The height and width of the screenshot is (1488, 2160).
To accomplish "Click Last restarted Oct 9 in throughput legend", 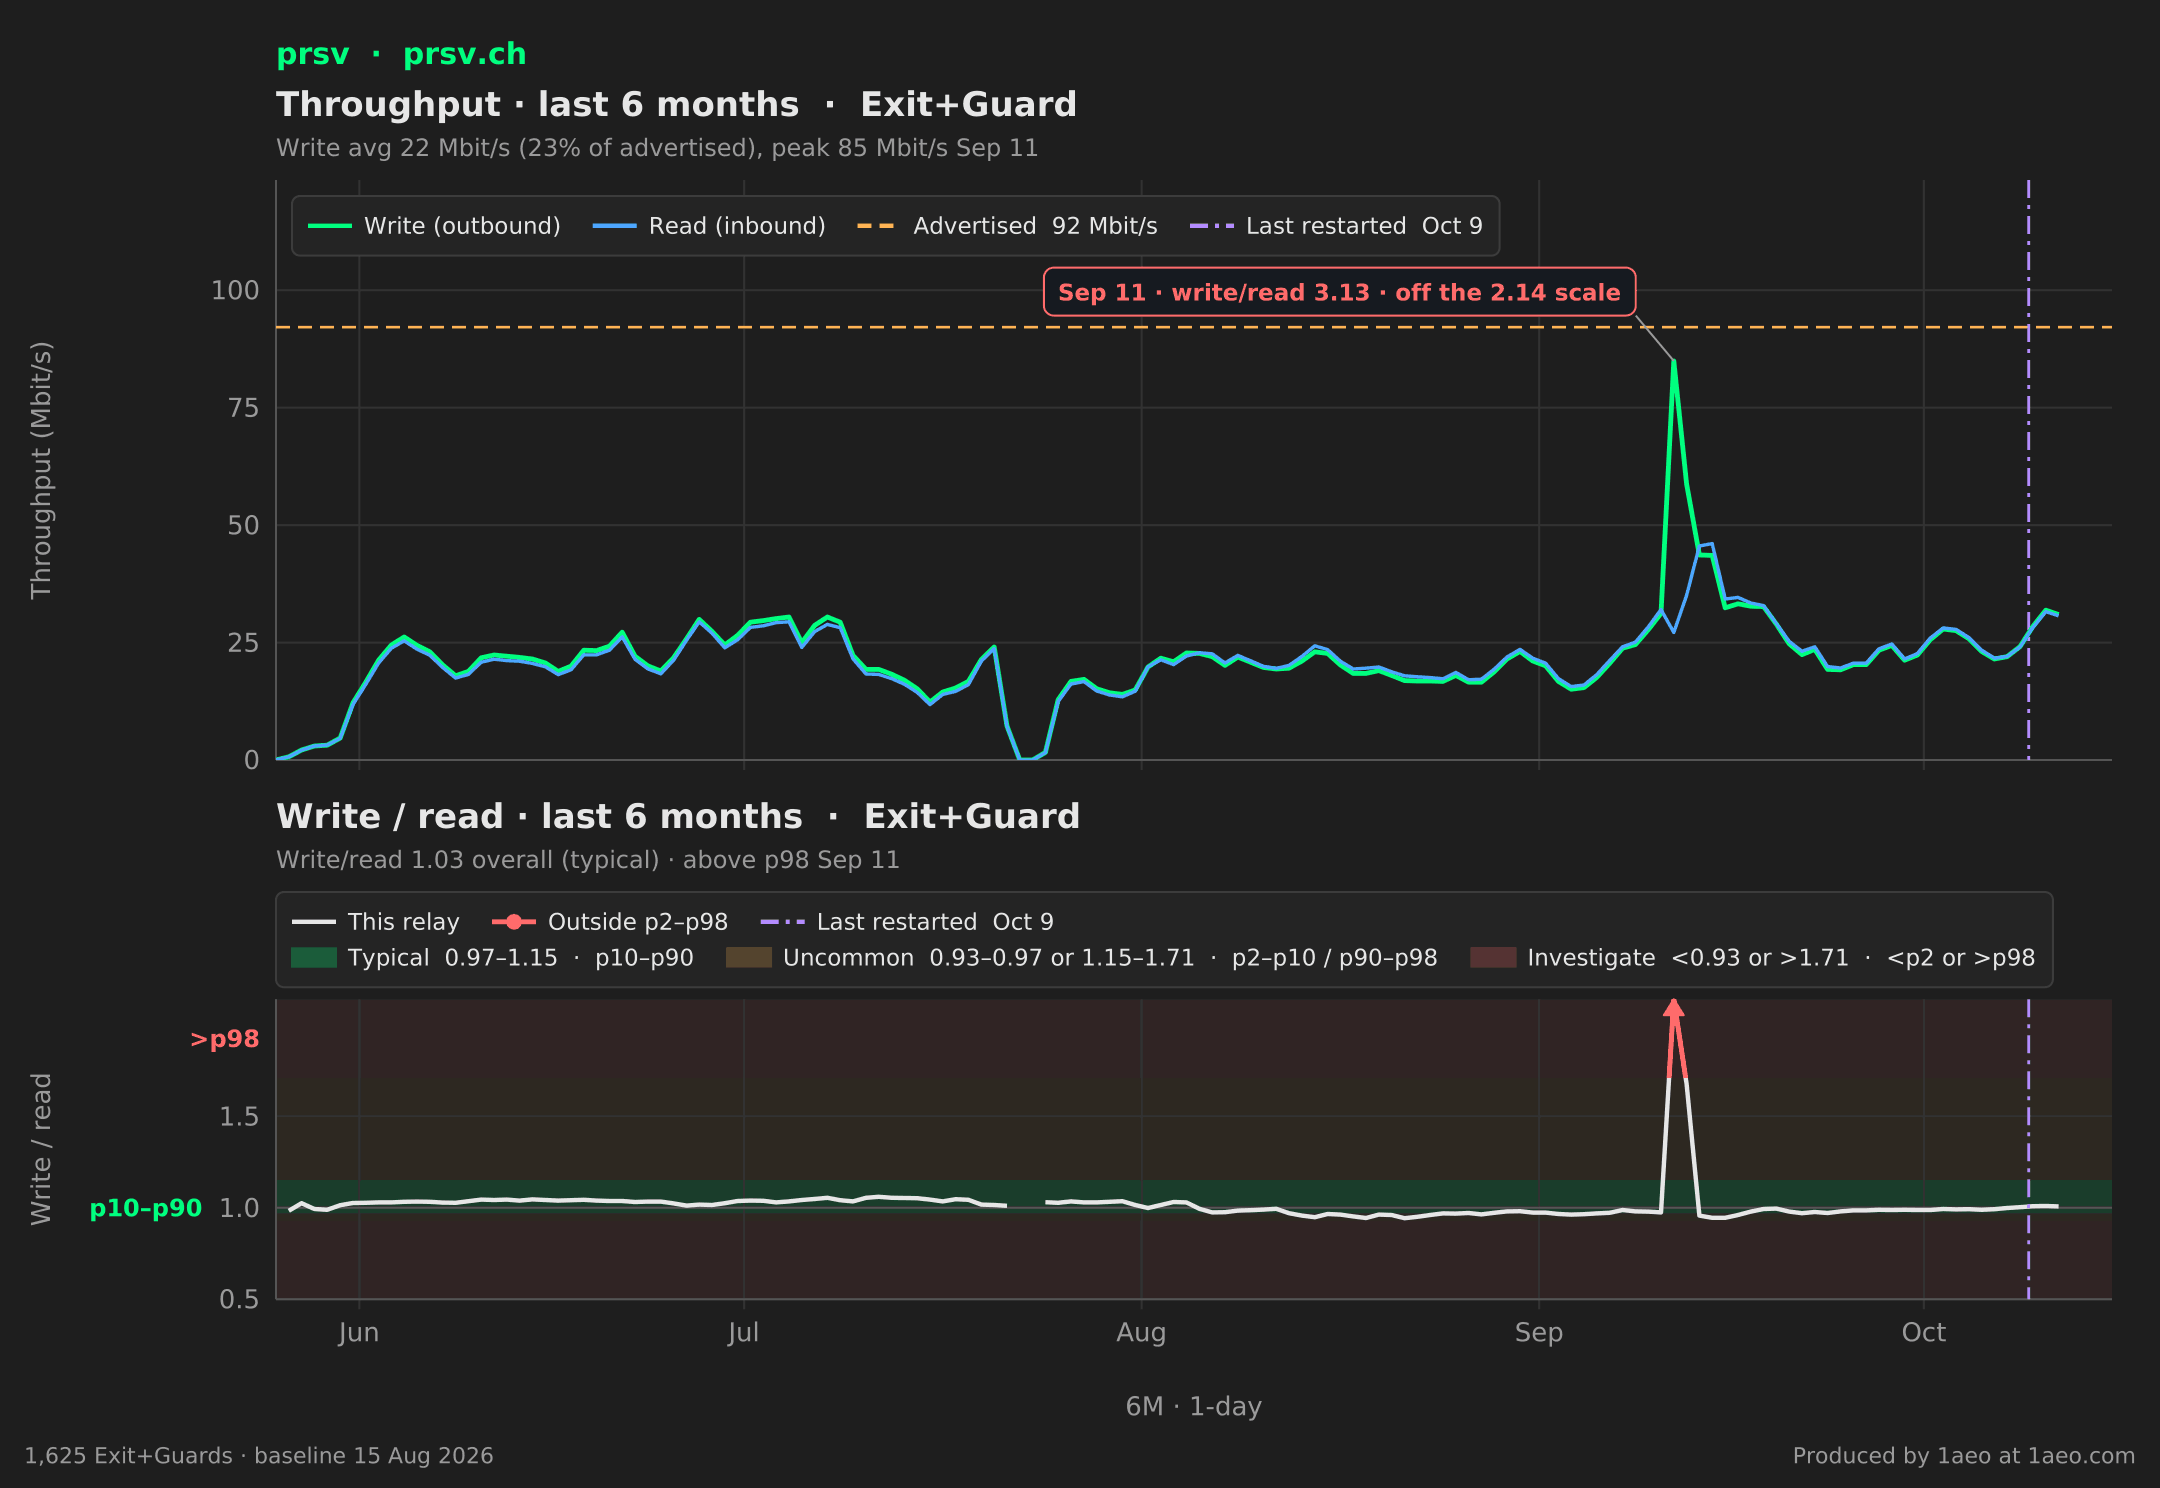I will 1336,226.
